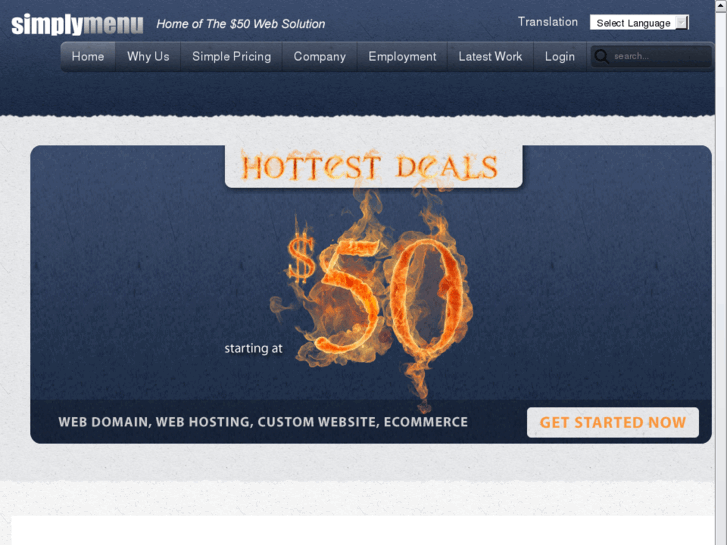Click the Login menu link
Viewport: 727px width, 545px height.
tap(560, 57)
